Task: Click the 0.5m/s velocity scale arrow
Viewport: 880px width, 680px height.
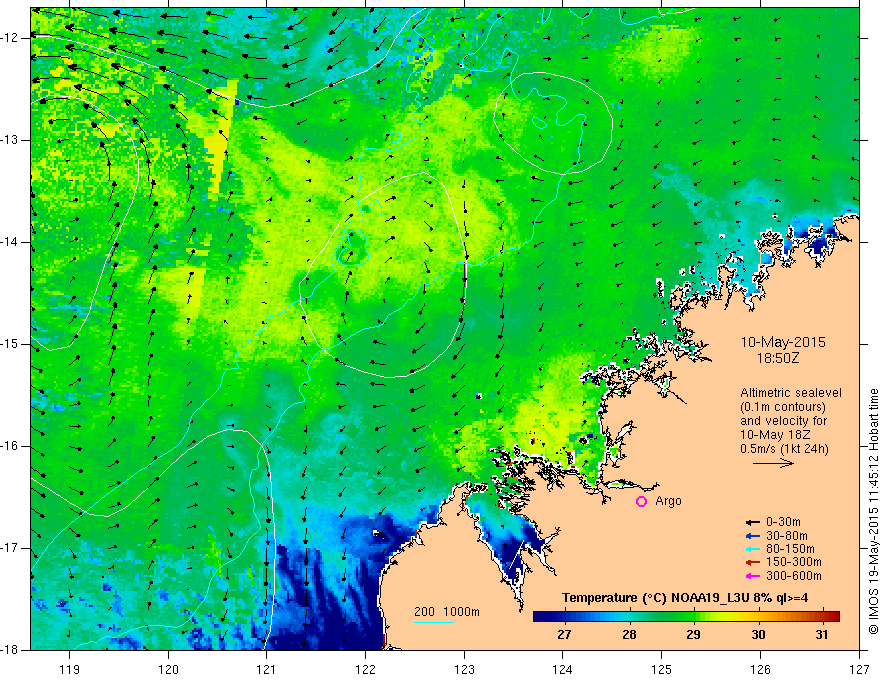Action: (x=773, y=463)
